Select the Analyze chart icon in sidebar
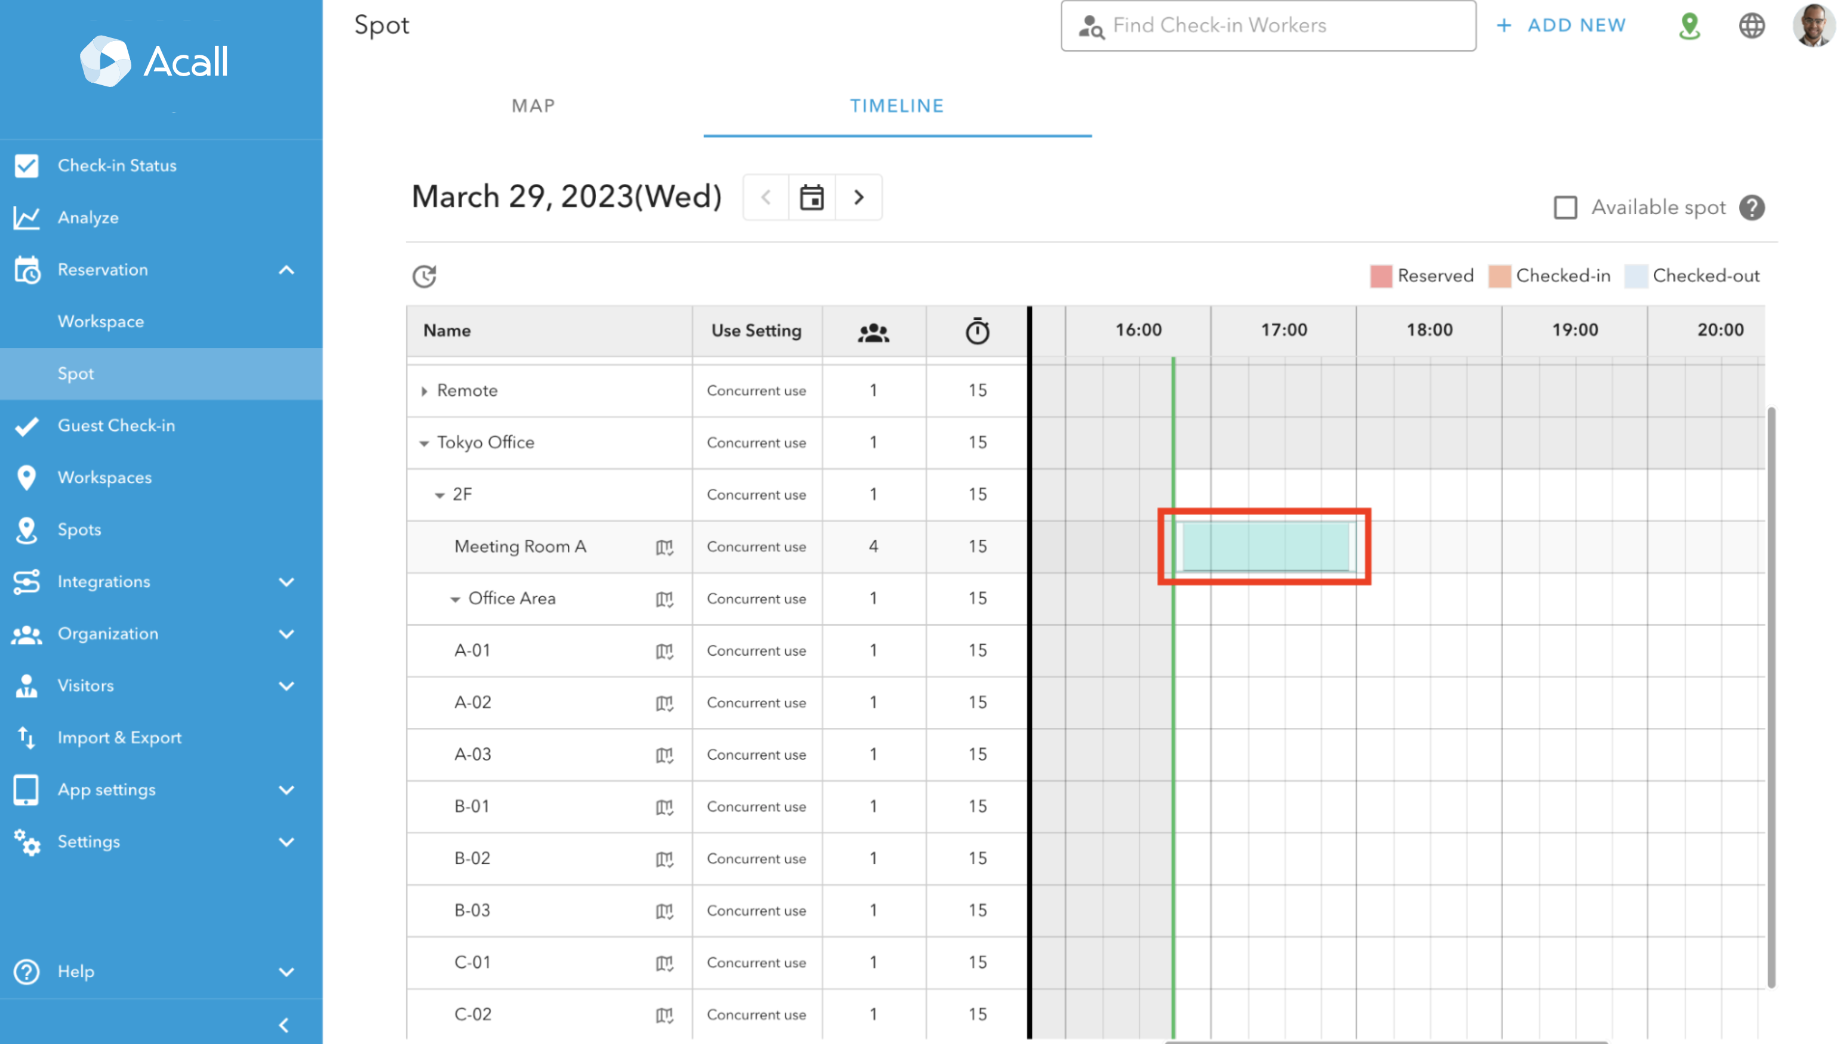 coord(27,217)
